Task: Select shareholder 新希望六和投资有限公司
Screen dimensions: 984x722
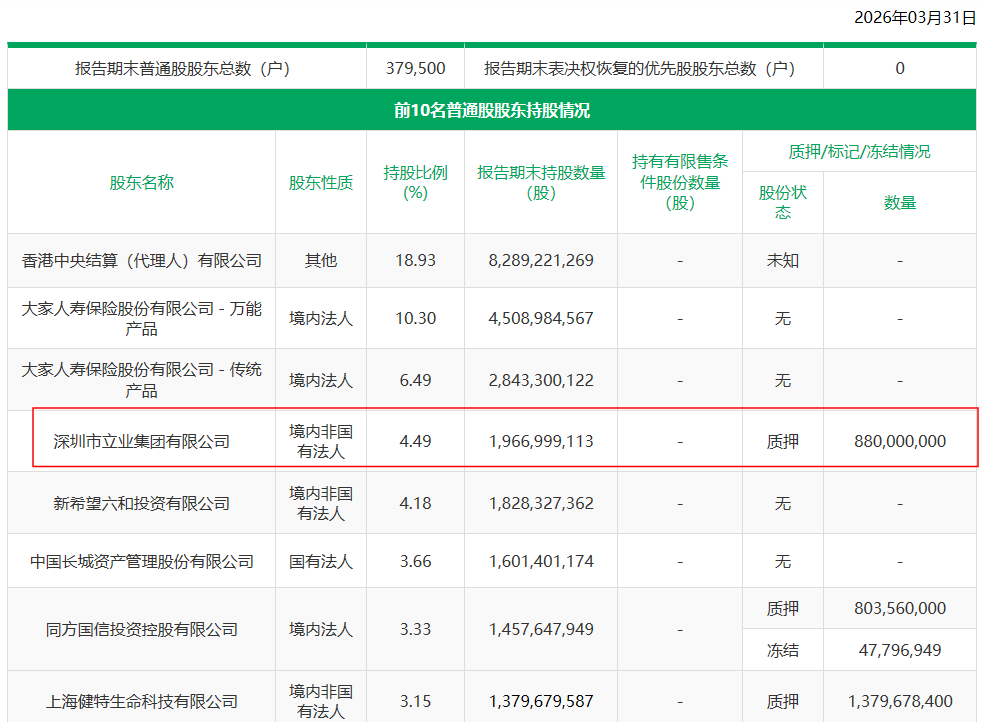Action: point(141,503)
